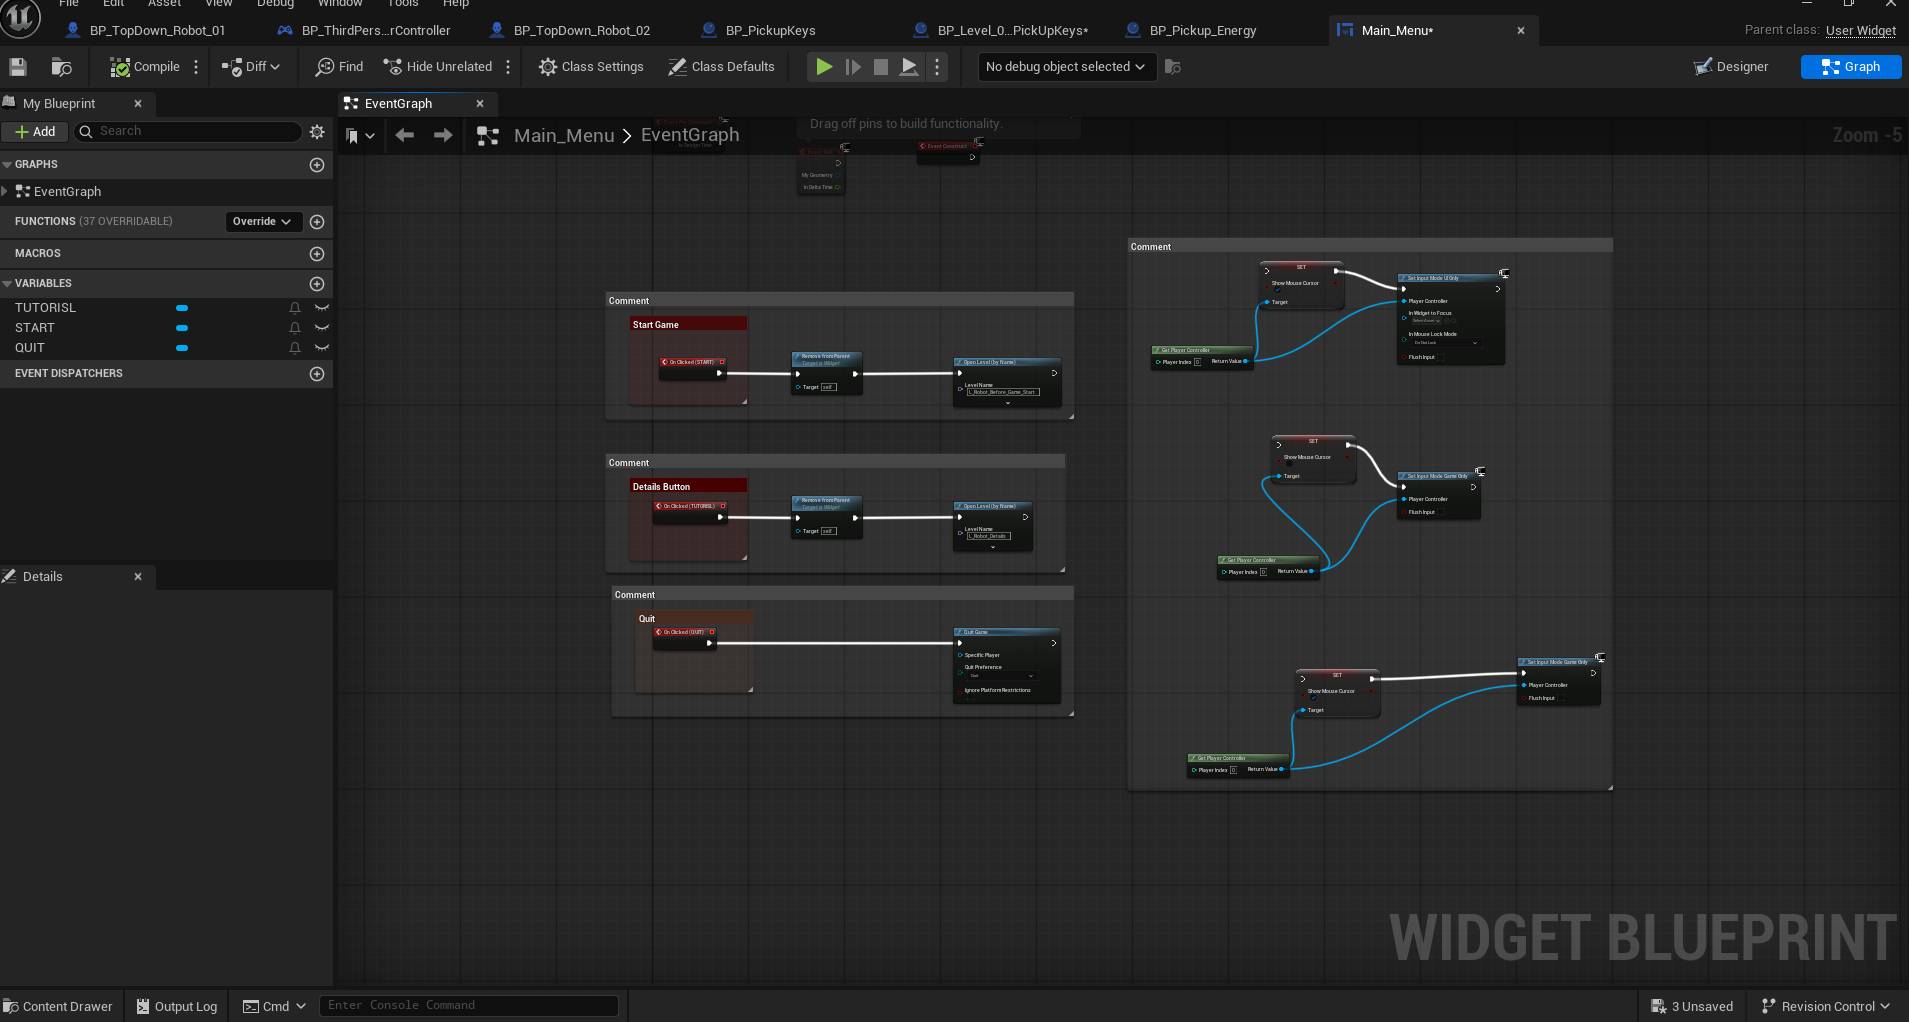Open the Cmd console type dropdown
Viewport: 1909px width, 1022px height.
[x=275, y=1006]
